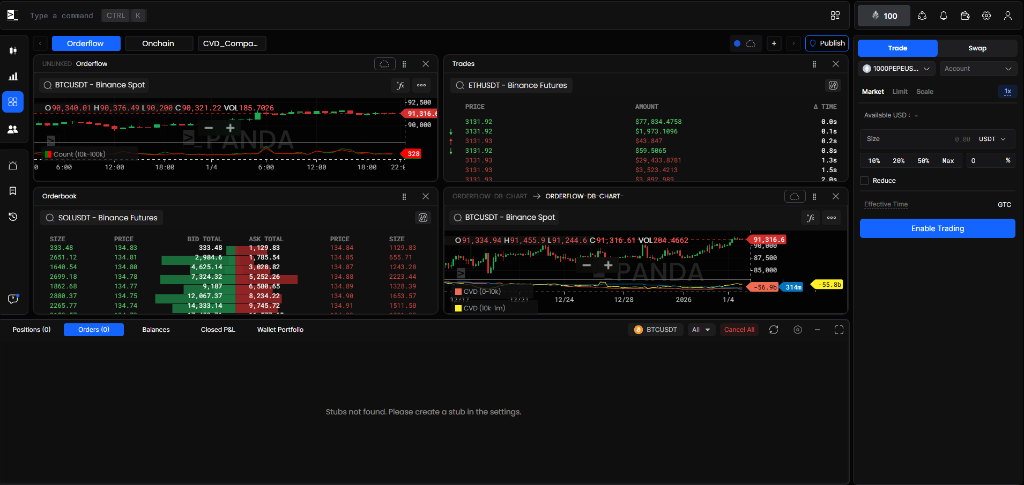Viewport: 1024px width, 485px height.
Task: Open USDT size unit dropdown
Action: pos(992,139)
